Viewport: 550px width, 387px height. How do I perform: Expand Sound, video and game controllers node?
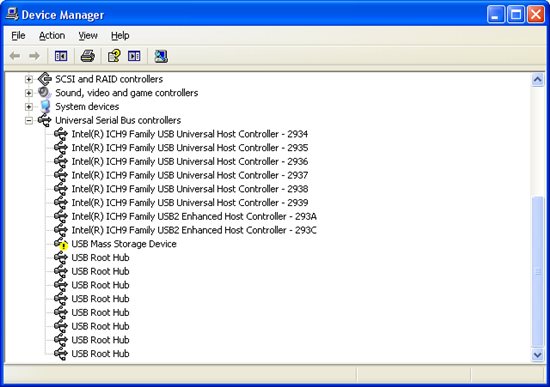[29, 93]
